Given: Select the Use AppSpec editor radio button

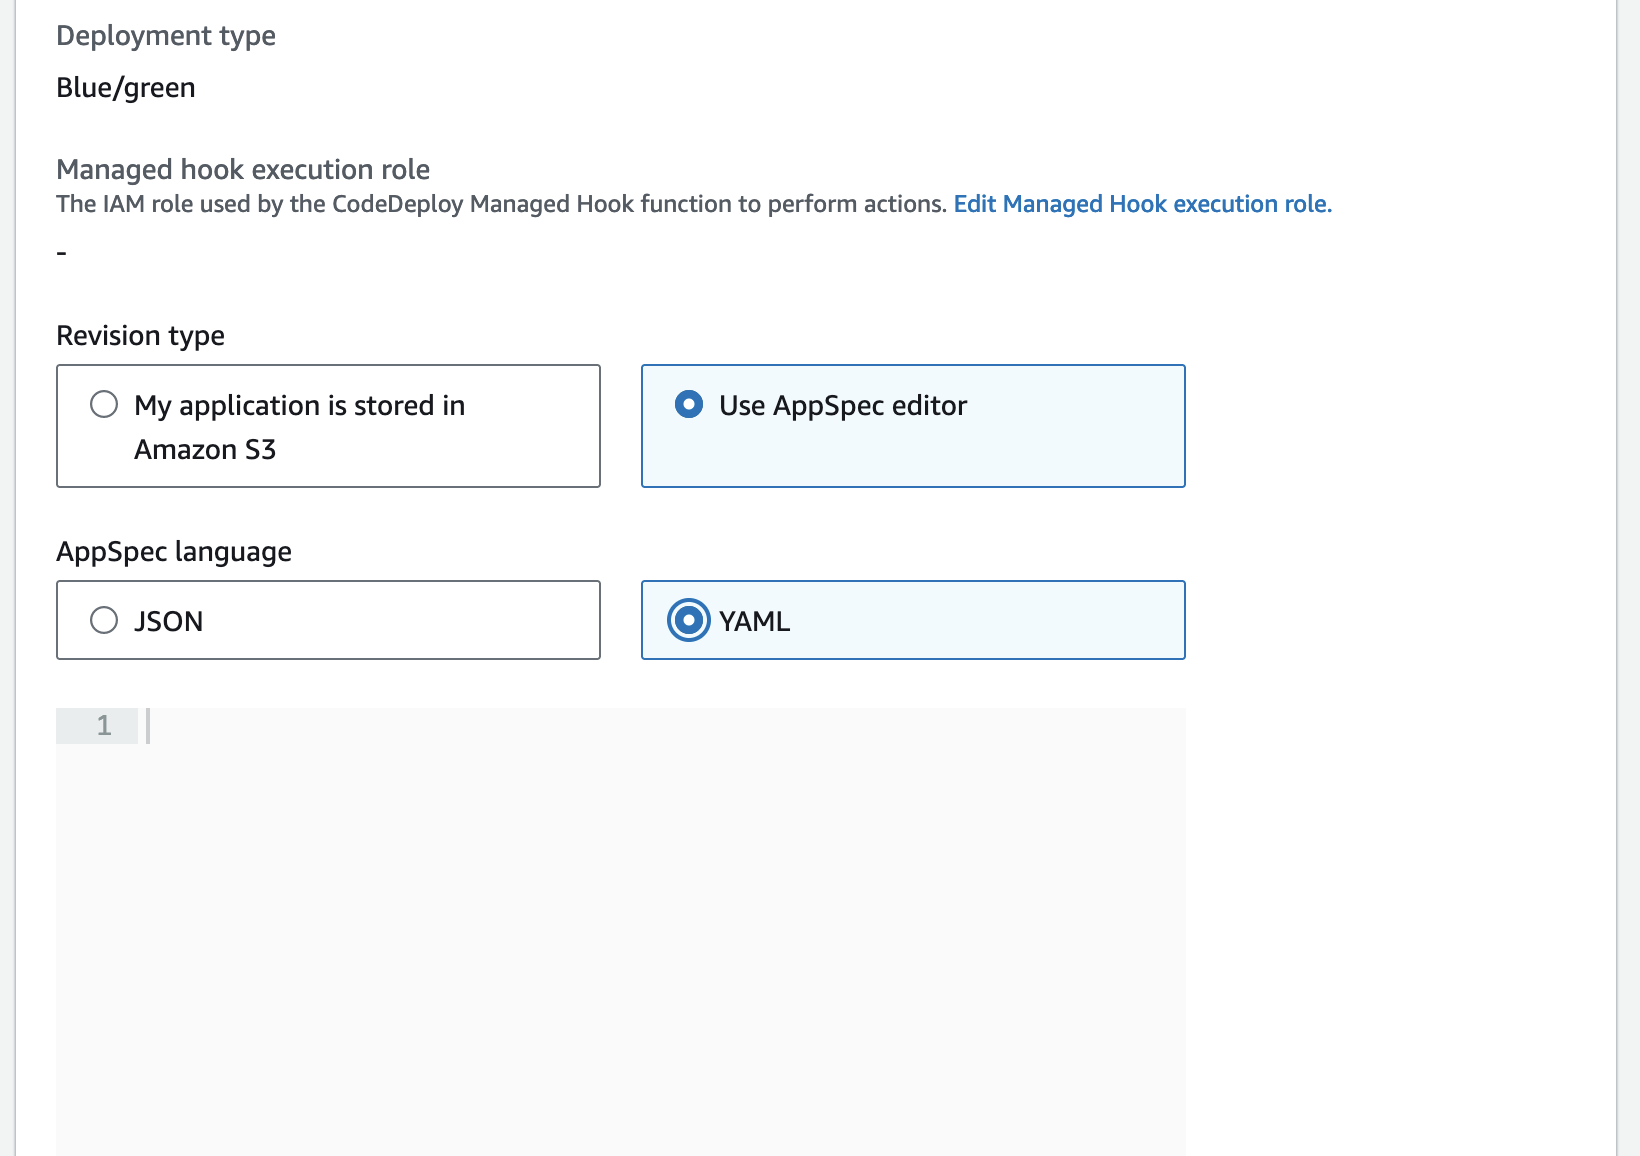Looking at the screenshot, I should pyautogui.click(x=688, y=405).
